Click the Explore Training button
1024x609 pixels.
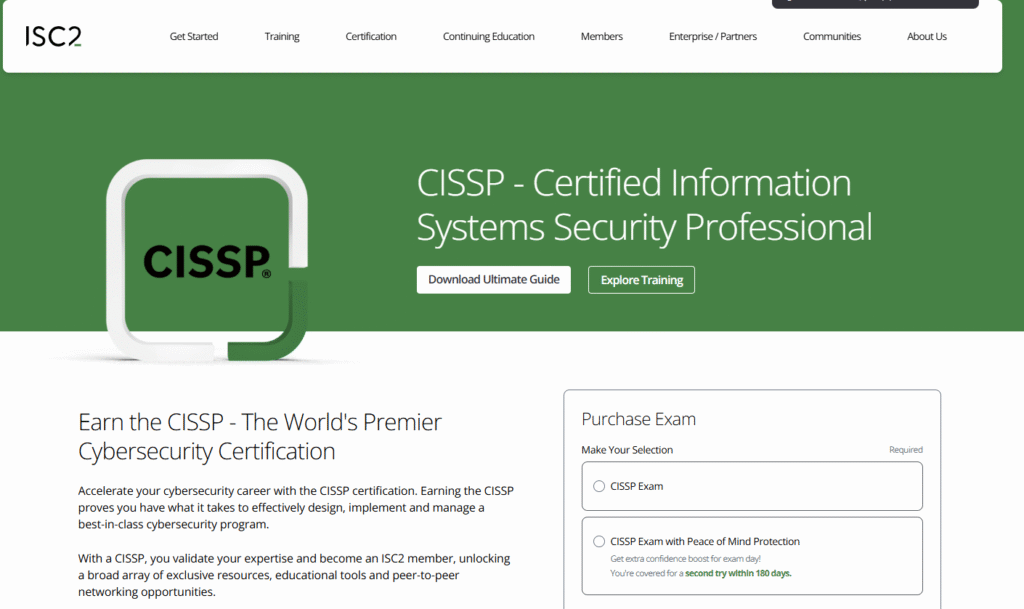tap(641, 280)
